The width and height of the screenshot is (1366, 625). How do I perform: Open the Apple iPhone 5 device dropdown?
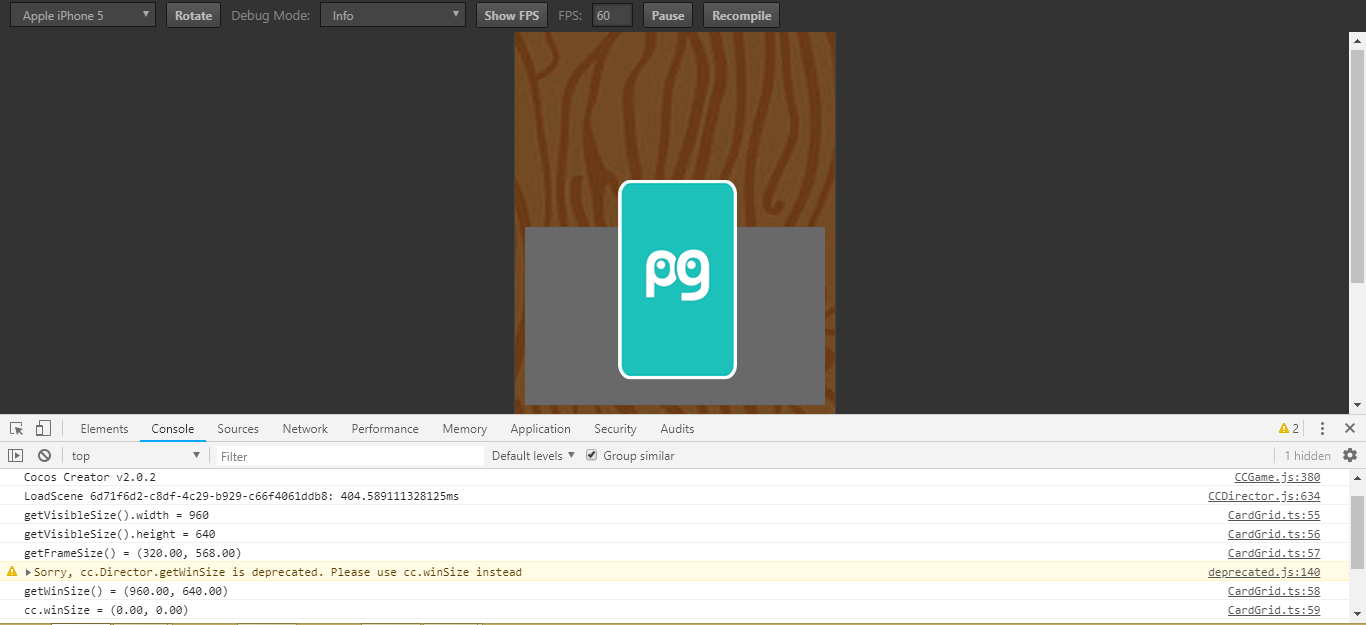click(83, 16)
